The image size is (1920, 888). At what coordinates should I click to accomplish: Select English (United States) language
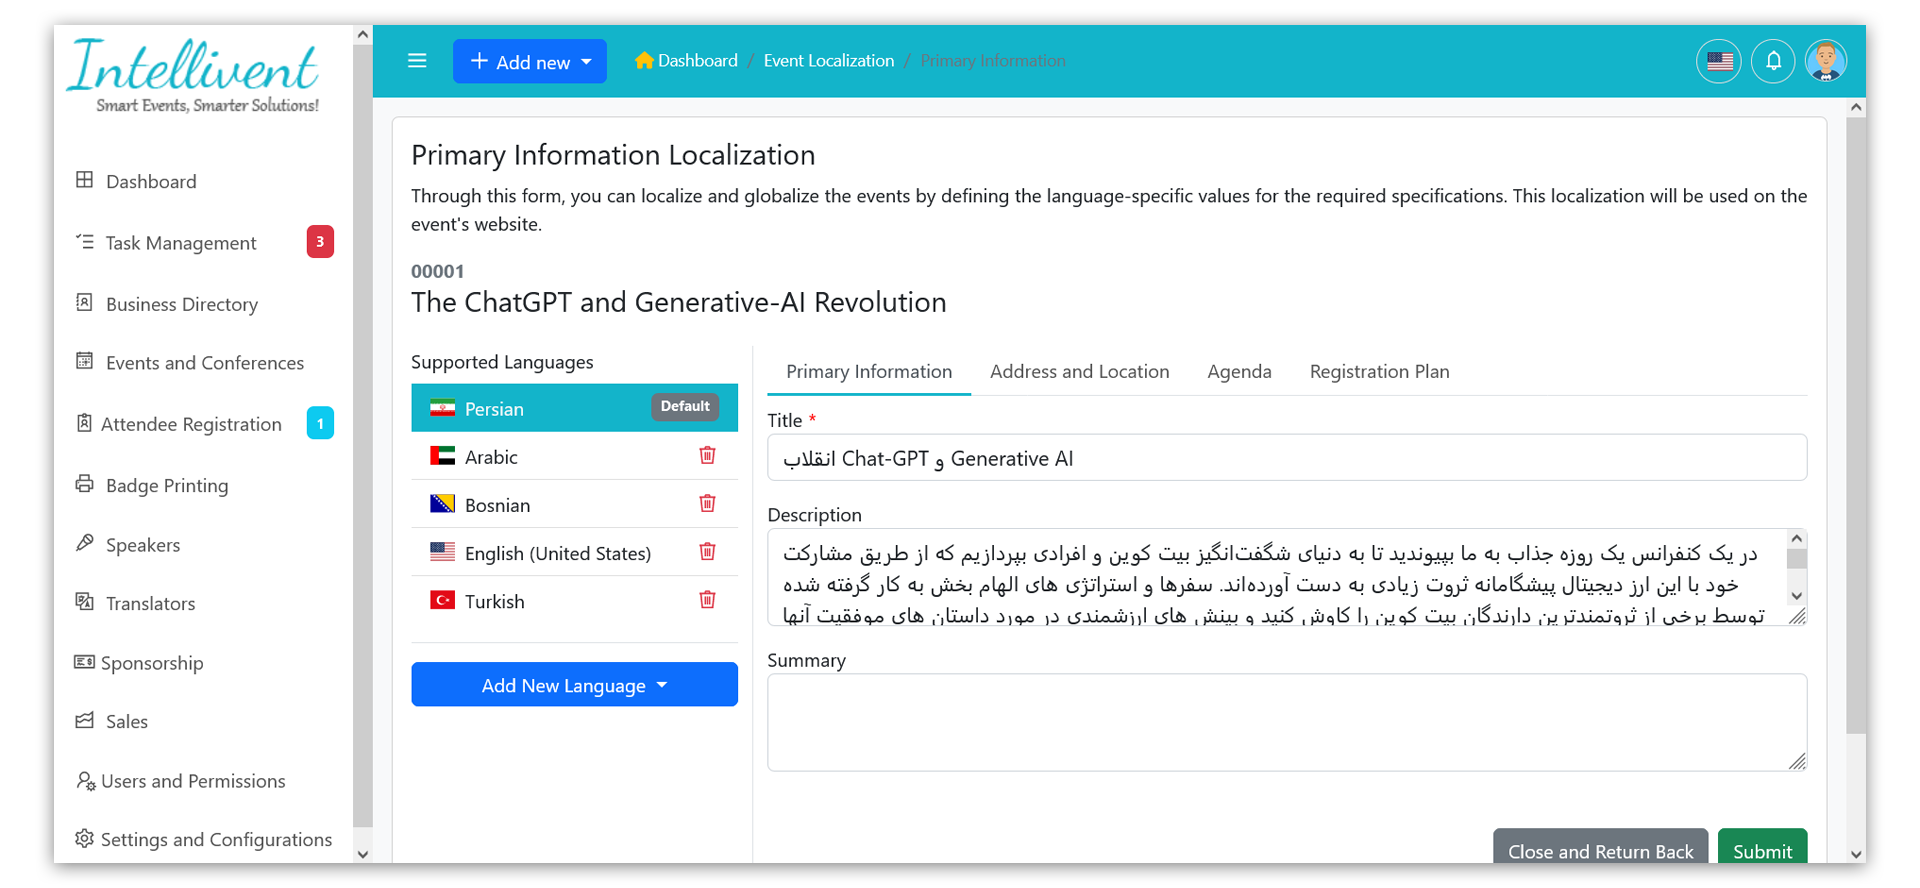pos(574,552)
